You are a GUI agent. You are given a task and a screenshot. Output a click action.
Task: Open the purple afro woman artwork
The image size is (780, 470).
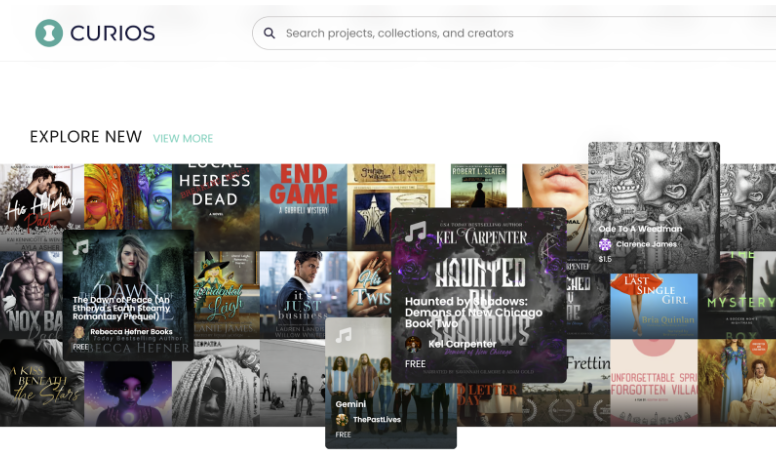(x=128, y=393)
